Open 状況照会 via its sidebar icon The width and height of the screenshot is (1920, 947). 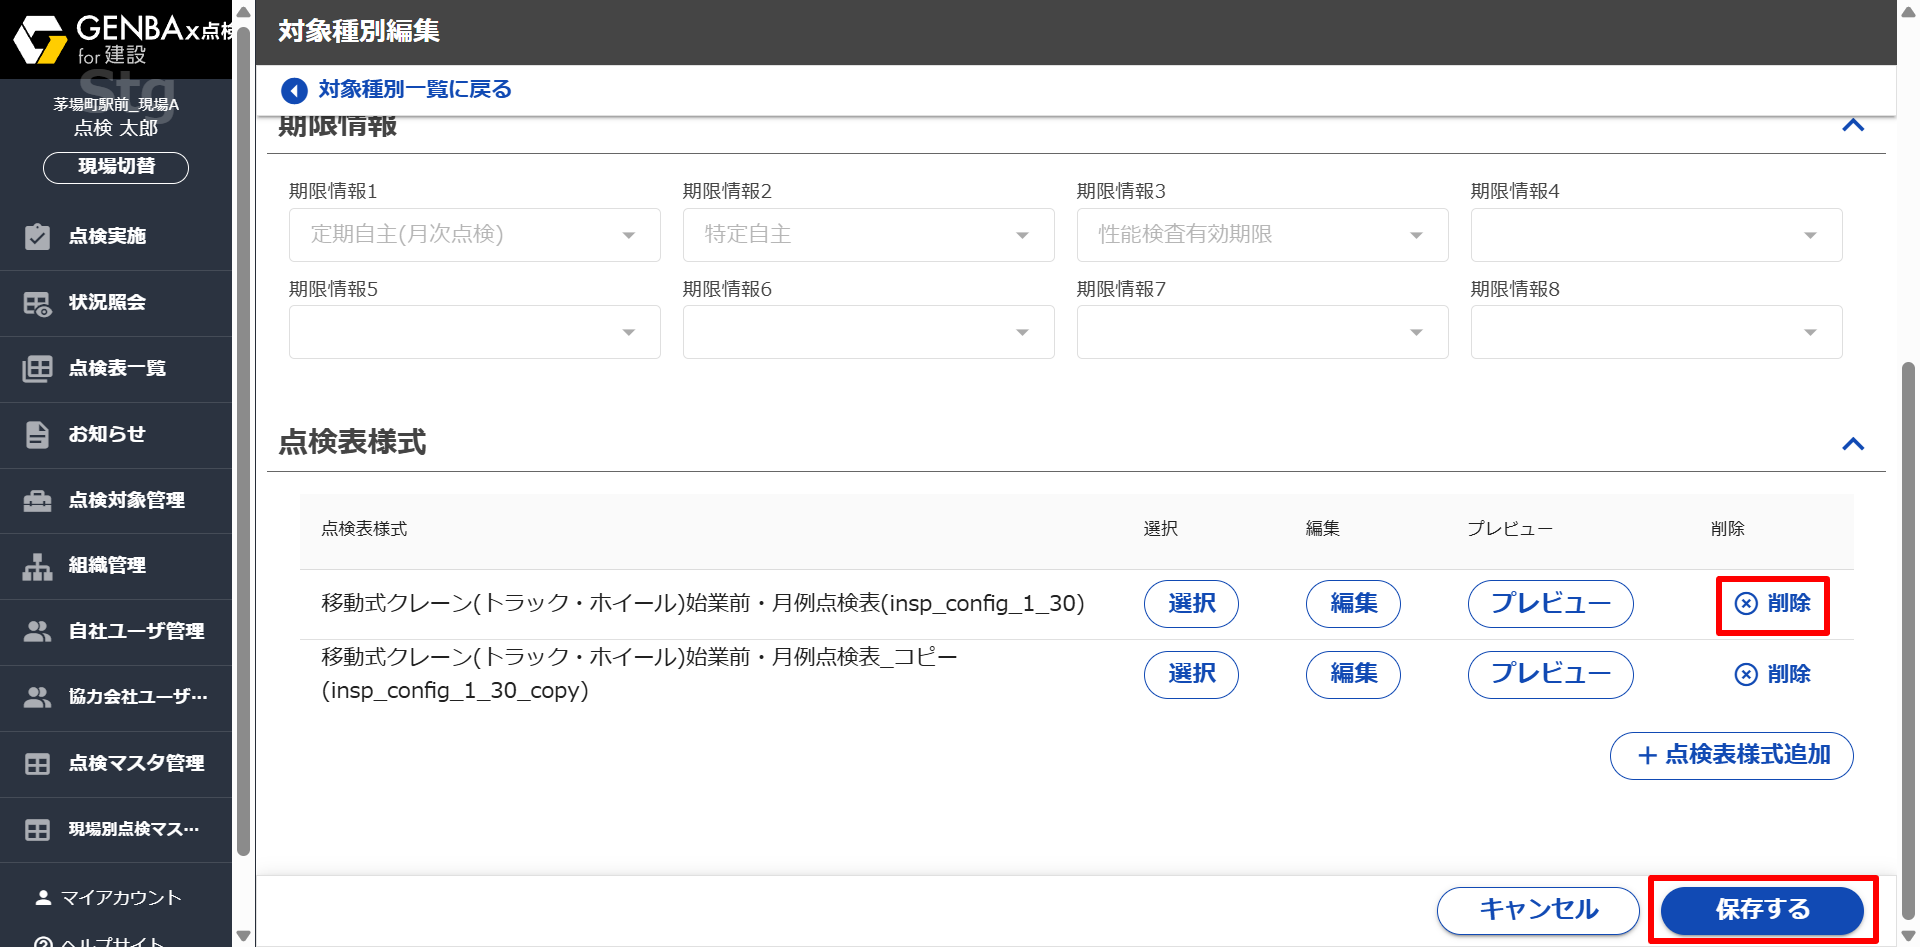click(x=37, y=303)
